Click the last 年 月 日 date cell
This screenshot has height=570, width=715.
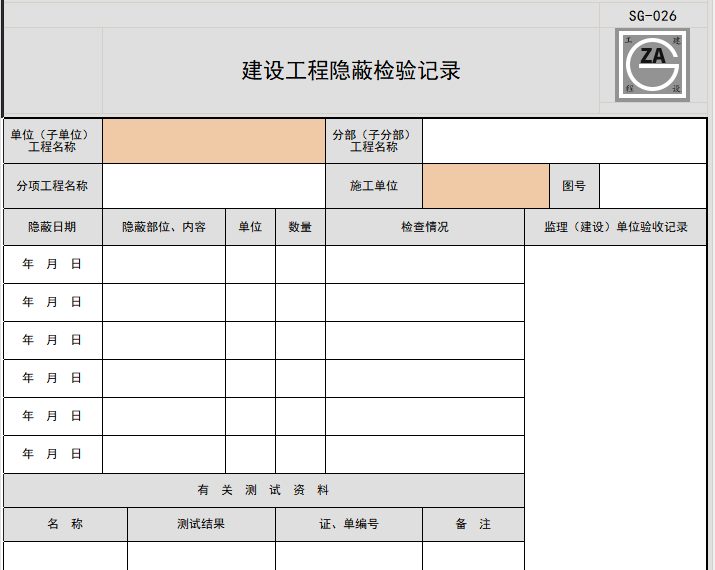tap(53, 454)
